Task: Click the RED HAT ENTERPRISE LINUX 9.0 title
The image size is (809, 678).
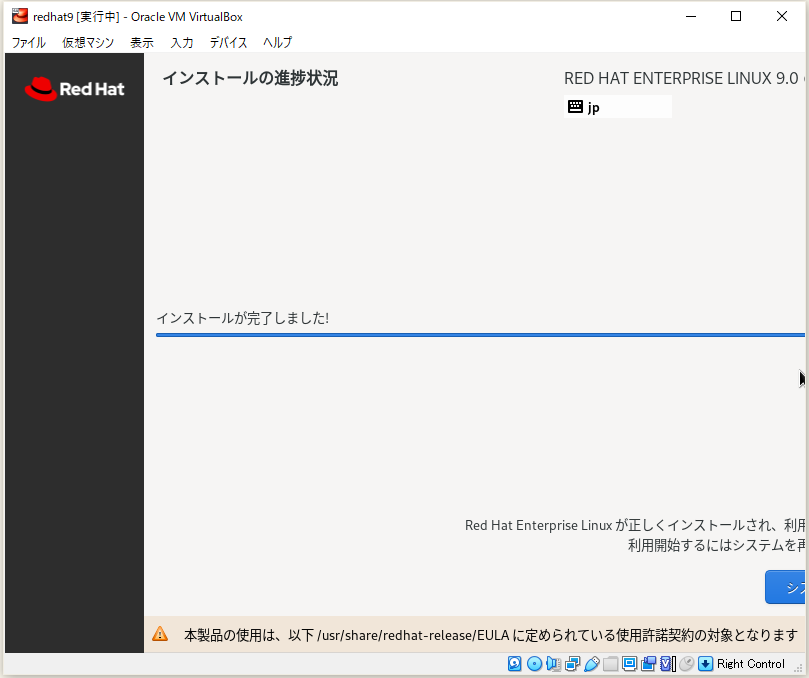Action: [681, 78]
